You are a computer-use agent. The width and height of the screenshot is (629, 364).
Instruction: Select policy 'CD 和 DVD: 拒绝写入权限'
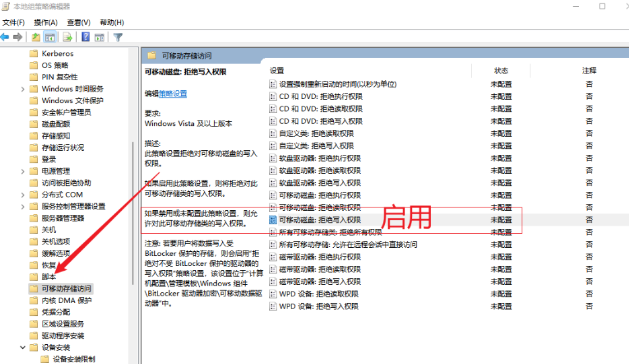tap(321, 121)
